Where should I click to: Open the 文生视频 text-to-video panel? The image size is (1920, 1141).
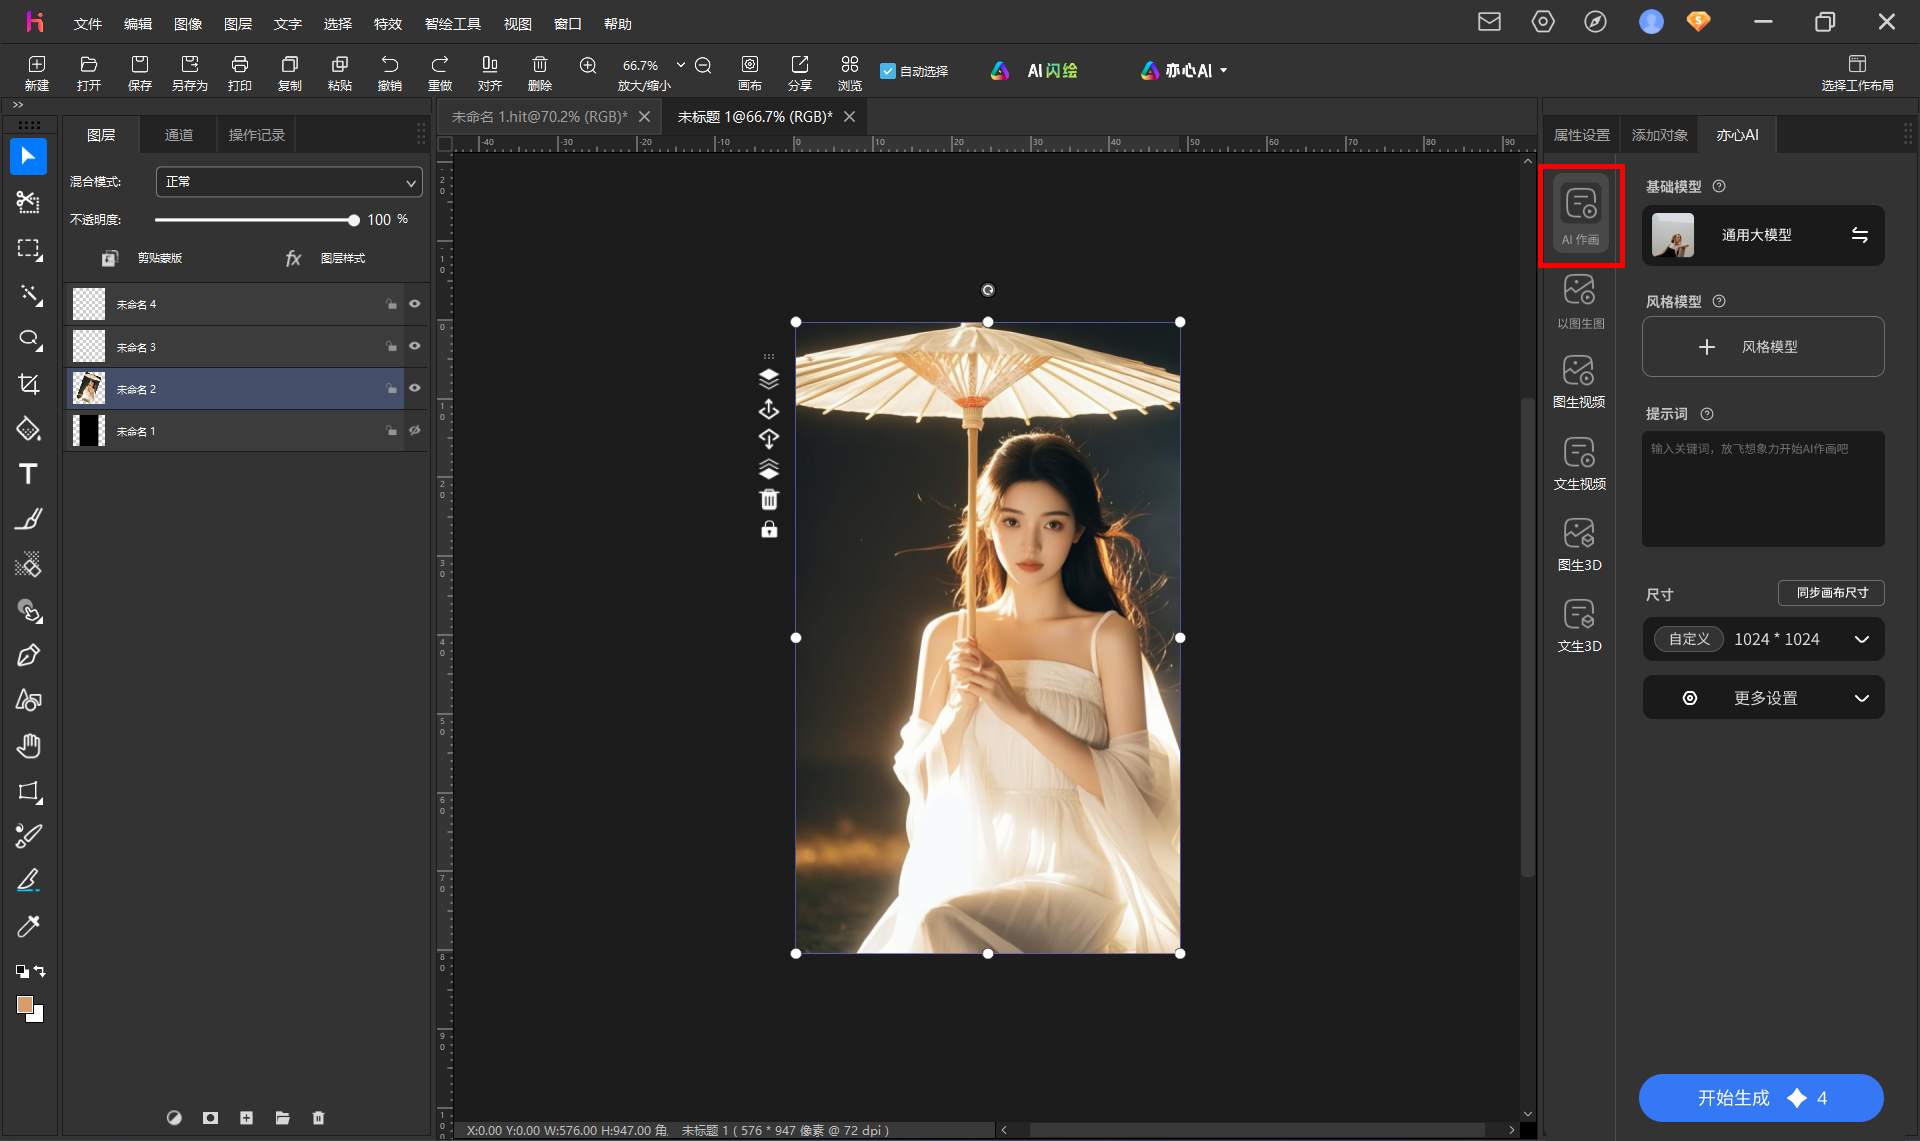point(1580,464)
